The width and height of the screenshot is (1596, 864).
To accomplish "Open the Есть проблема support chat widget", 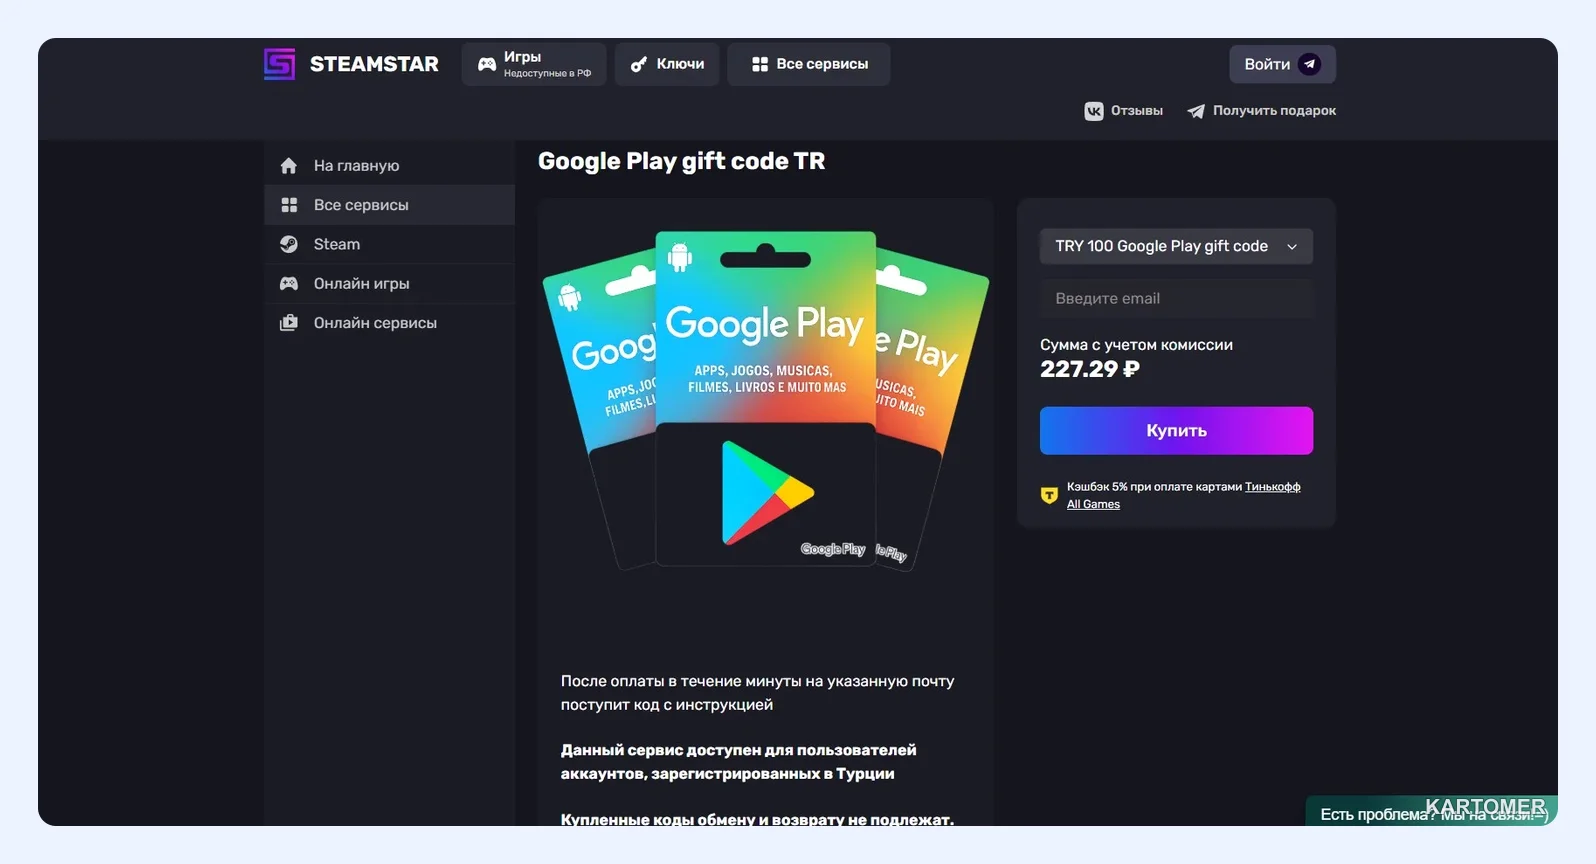I will 1432,812.
